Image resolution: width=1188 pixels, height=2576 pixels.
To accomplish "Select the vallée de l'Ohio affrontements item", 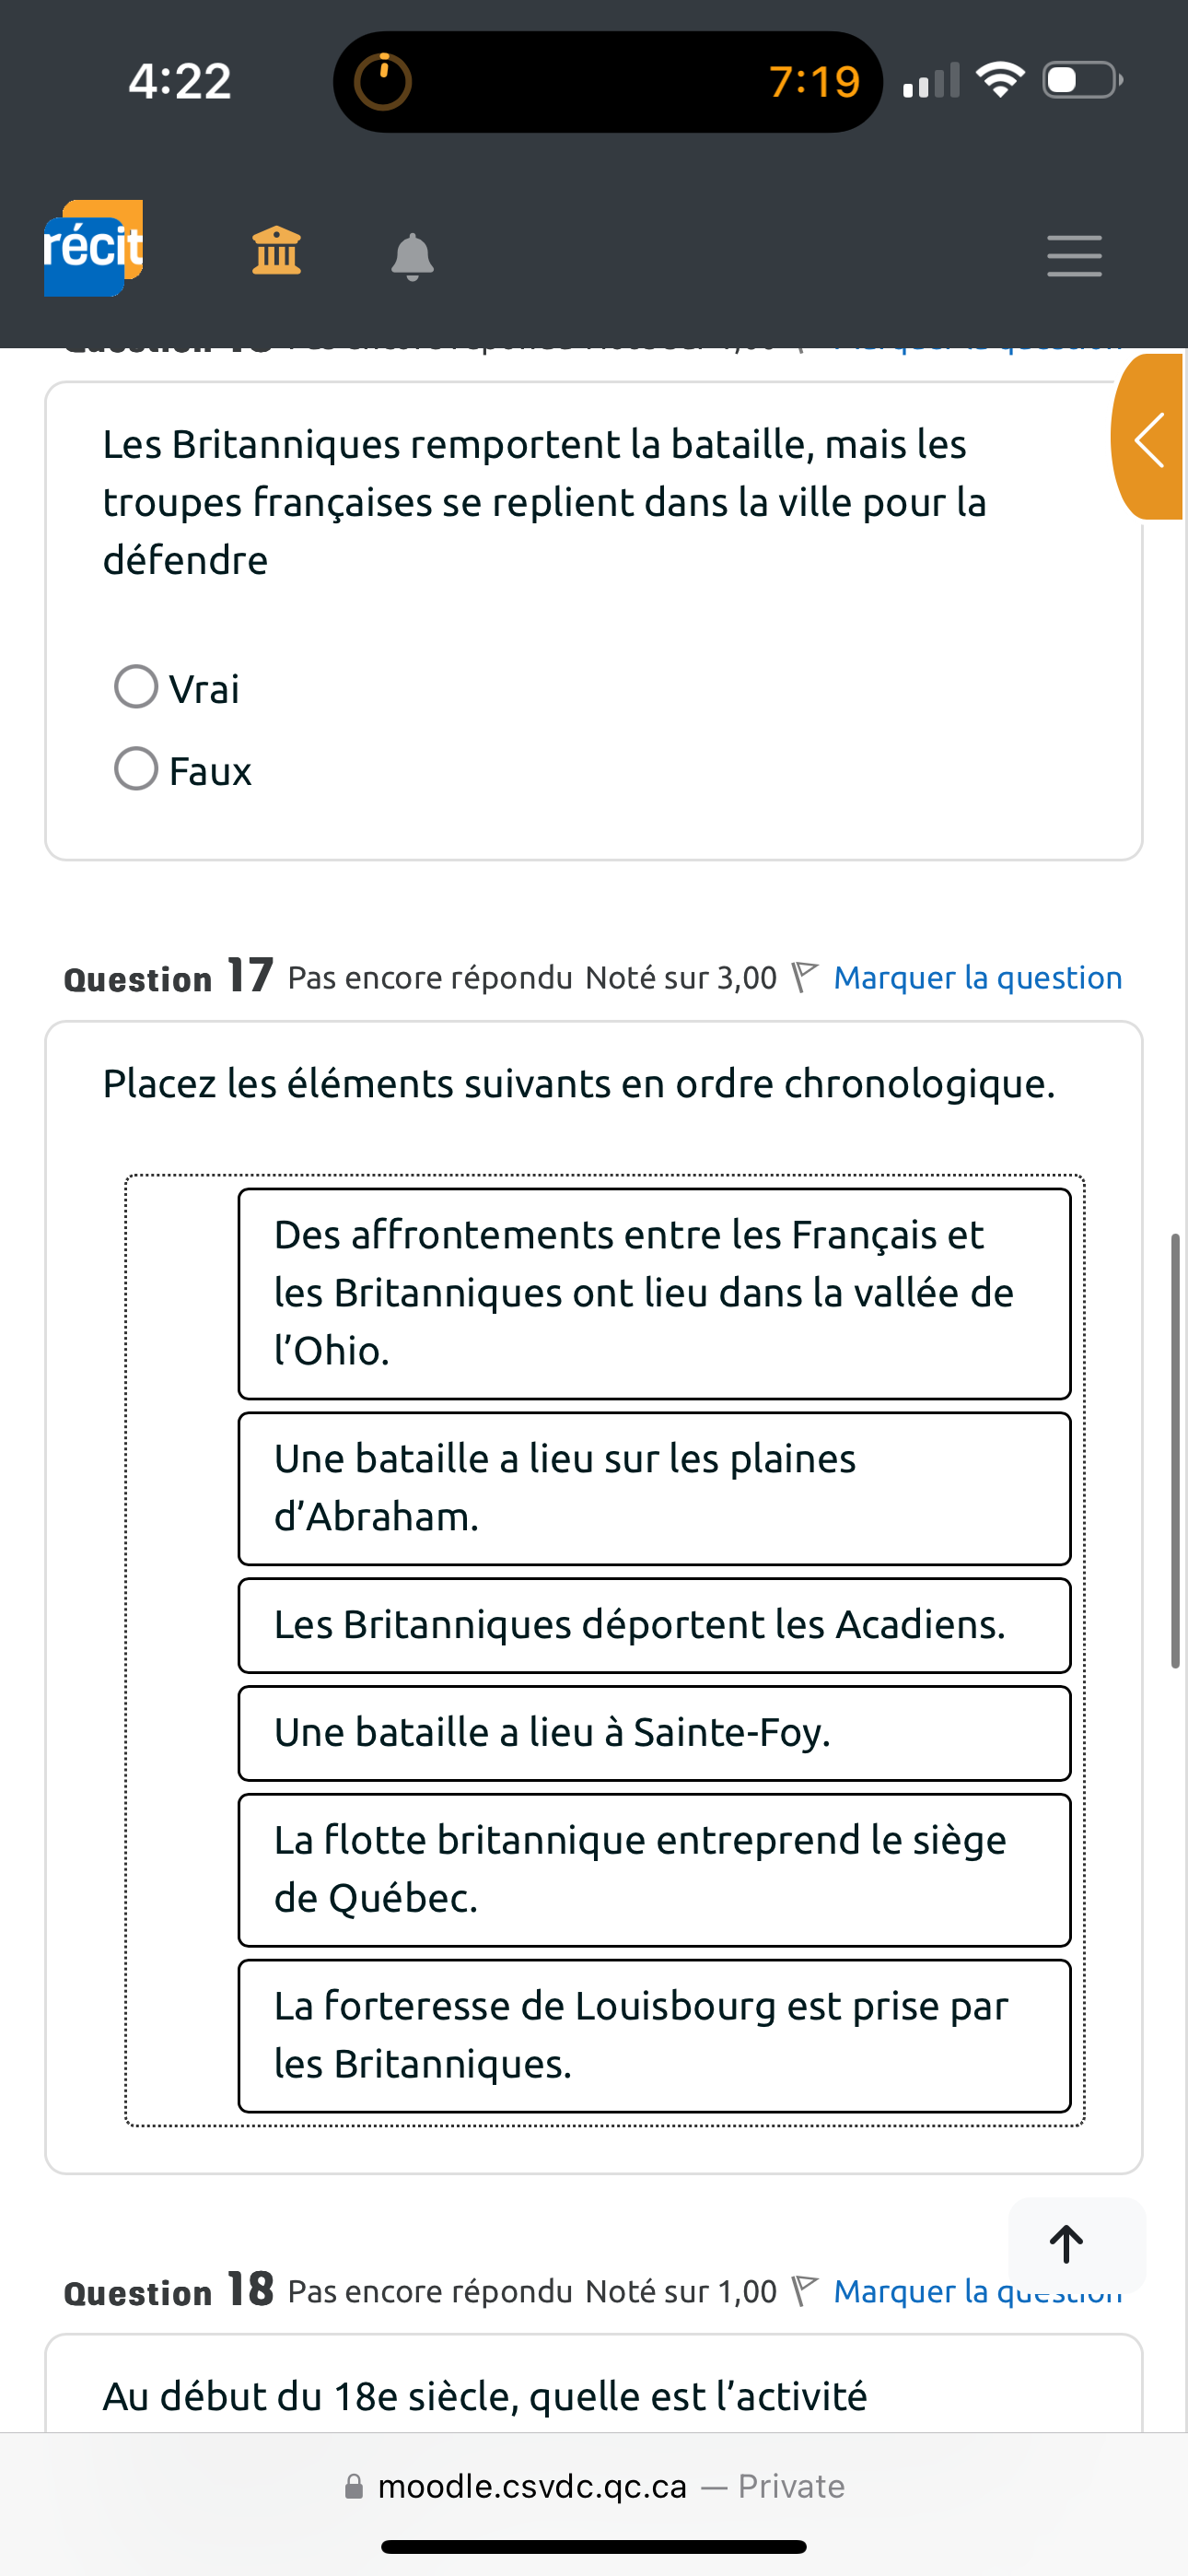I will (x=654, y=1293).
